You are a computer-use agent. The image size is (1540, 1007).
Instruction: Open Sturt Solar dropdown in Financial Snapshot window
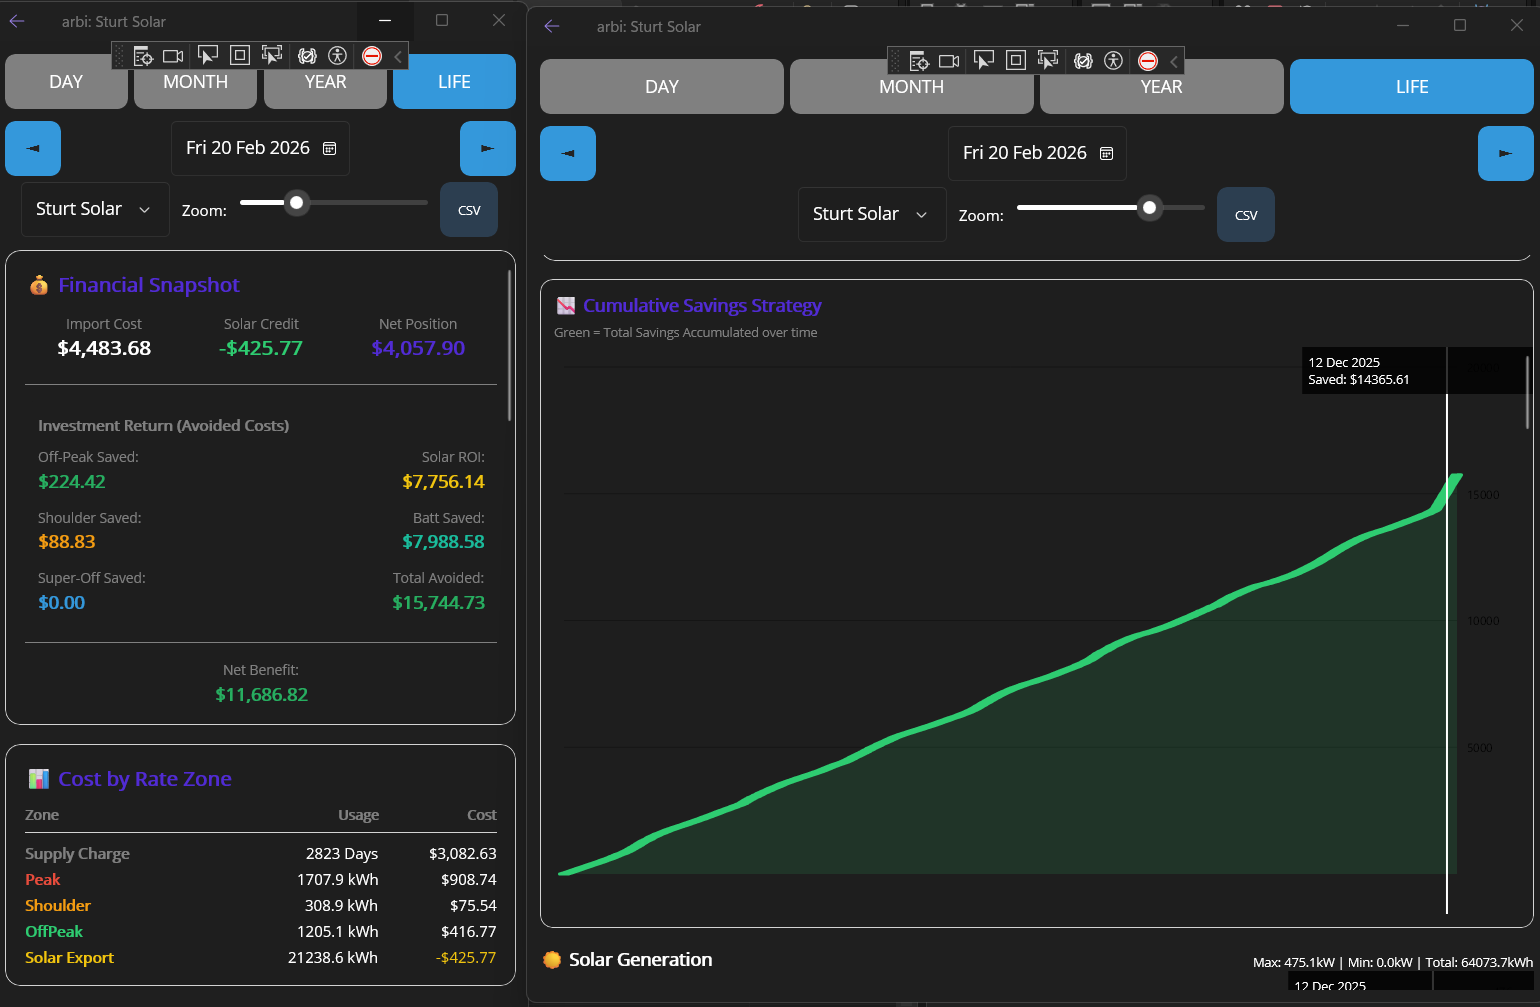coord(95,209)
